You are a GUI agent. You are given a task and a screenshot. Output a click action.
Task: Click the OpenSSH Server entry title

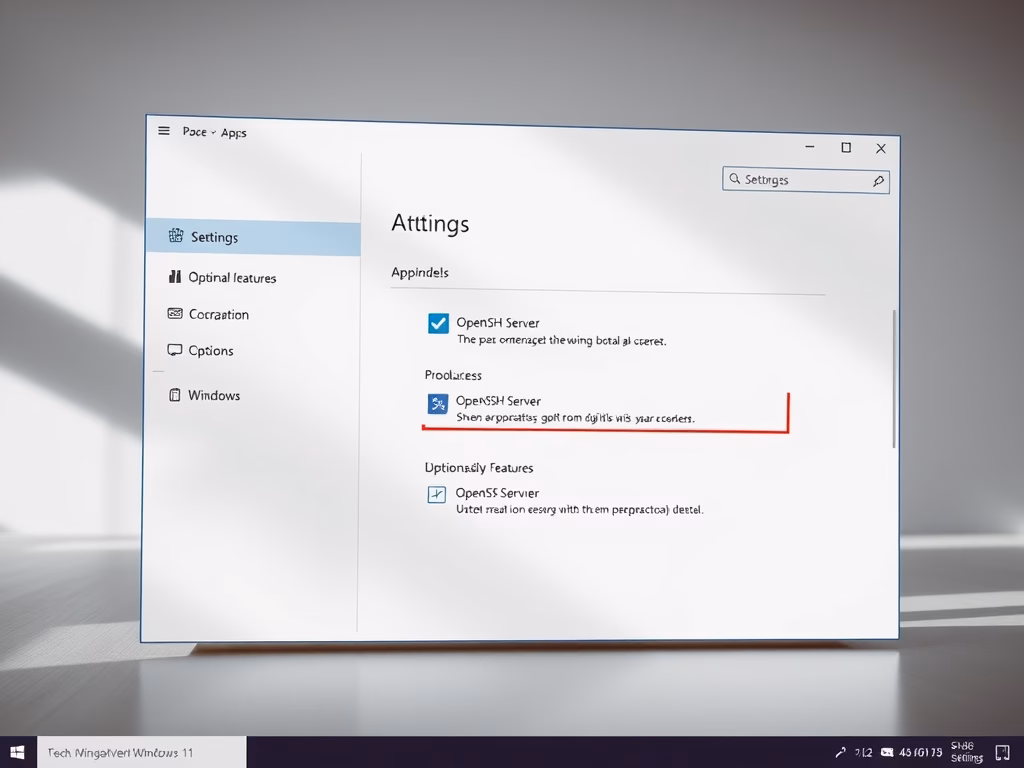(x=498, y=401)
